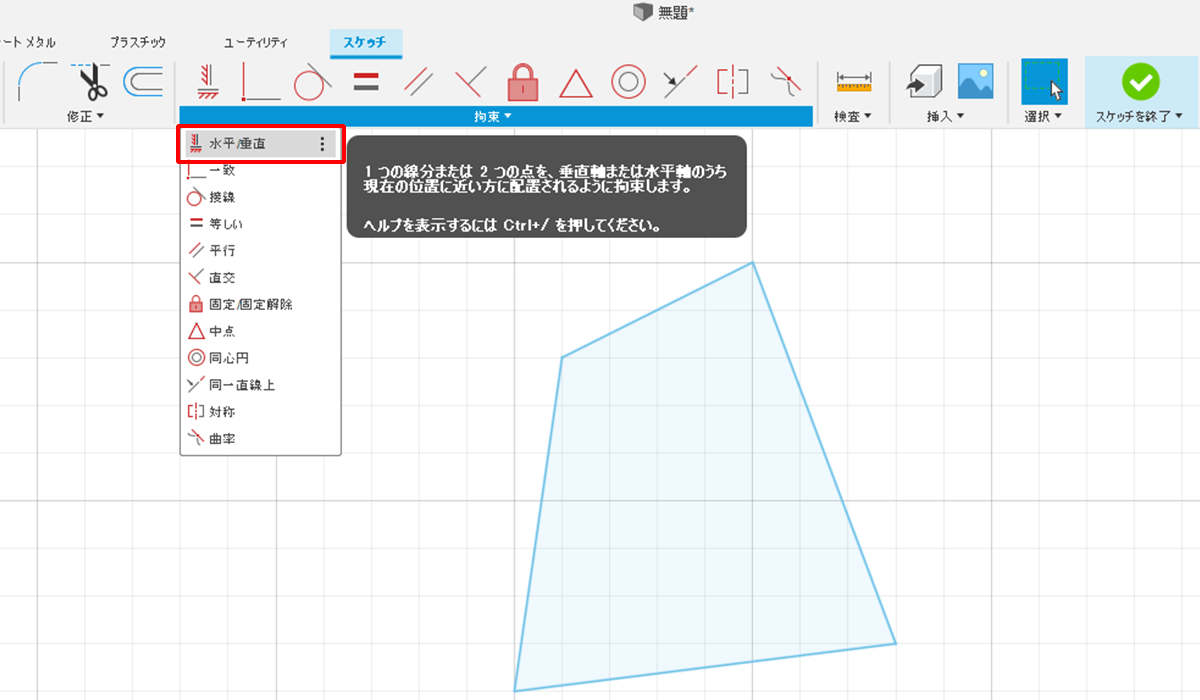The width and height of the screenshot is (1200, 700).
Task: Select the Symmetry constraint toolbar icon
Action: [x=732, y=82]
